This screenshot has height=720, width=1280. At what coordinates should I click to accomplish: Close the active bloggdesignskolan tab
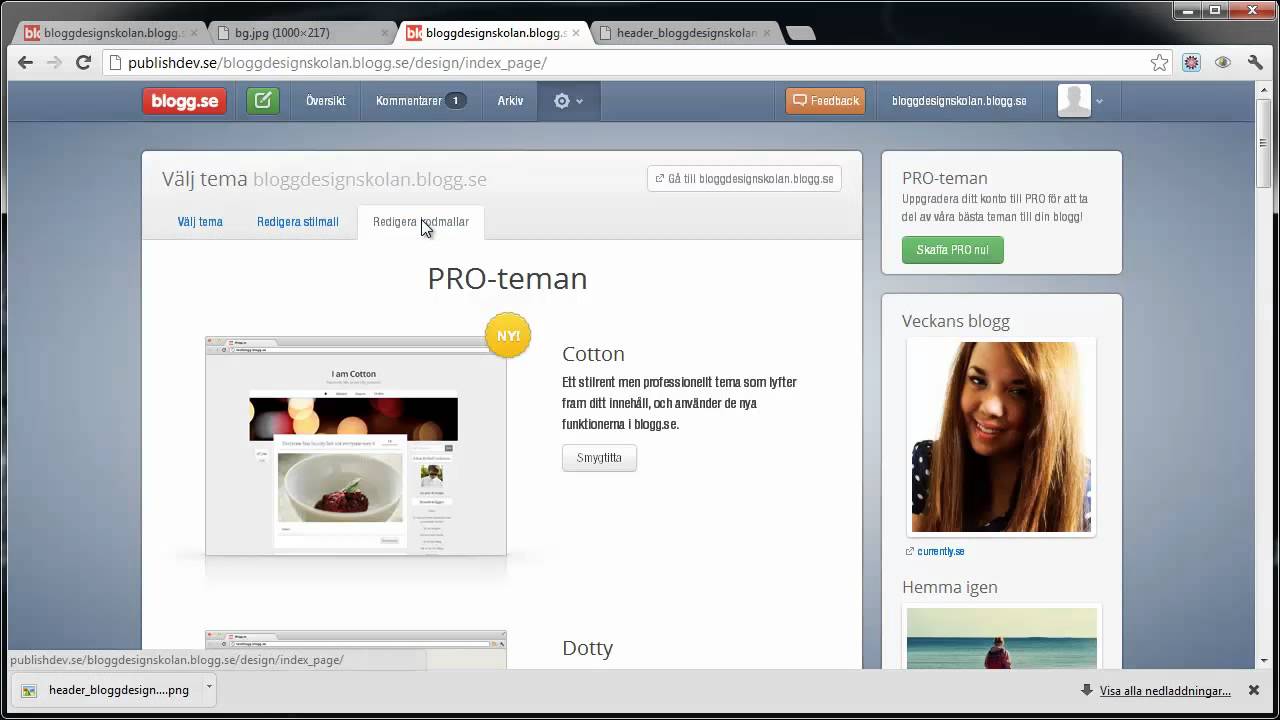576,33
